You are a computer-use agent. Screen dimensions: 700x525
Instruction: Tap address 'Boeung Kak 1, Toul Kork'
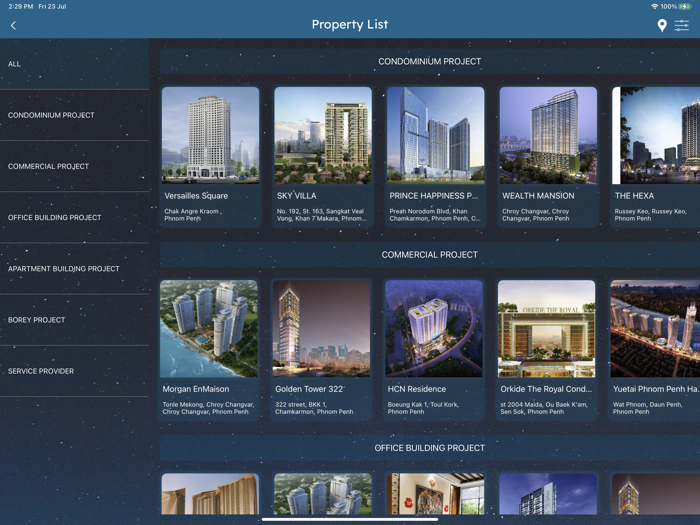[x=423, y=408]
